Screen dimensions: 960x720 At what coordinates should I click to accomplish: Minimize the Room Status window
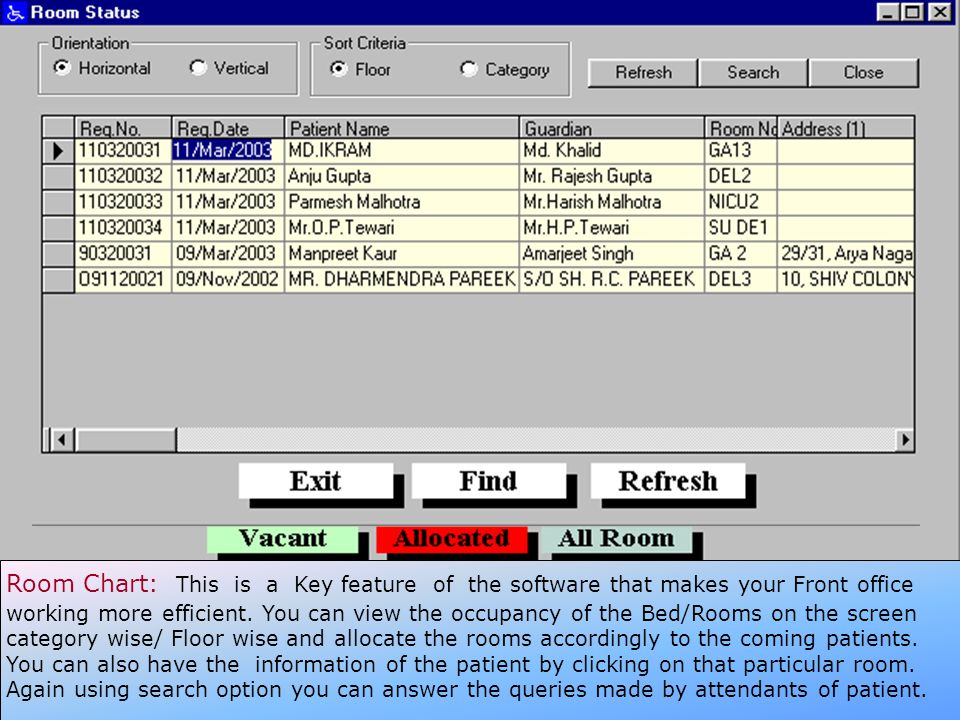tap(887, 12)
